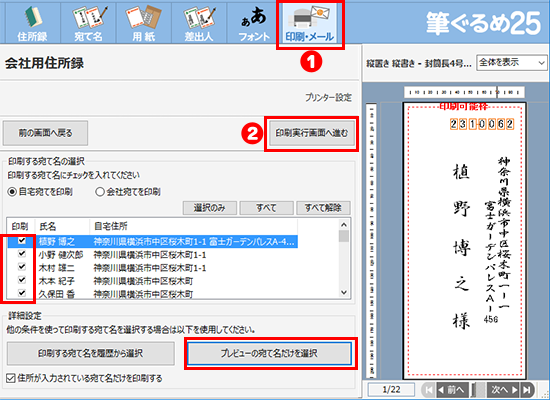Screen dimensions: 550x400
Task: Uncheck print box for 木本 紀子
Action: (22, 280)
